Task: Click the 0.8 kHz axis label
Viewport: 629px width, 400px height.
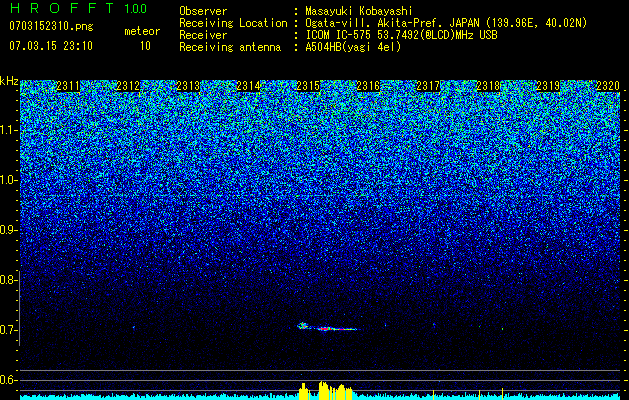Action: 8,280
